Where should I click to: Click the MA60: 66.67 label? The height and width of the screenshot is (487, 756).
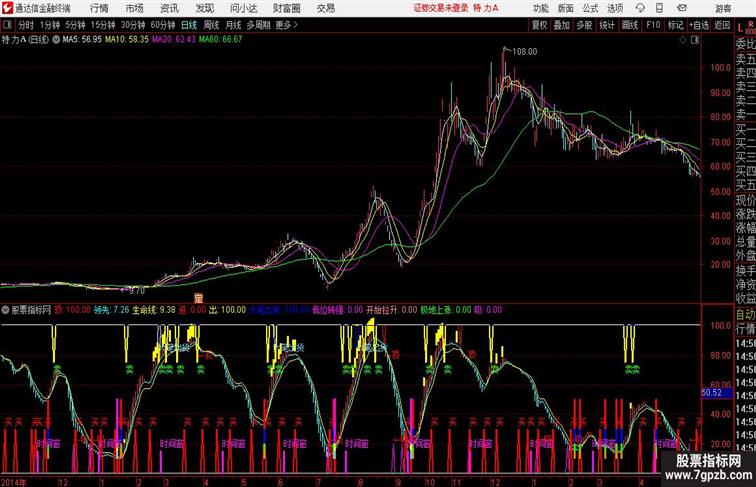point(220,40)
